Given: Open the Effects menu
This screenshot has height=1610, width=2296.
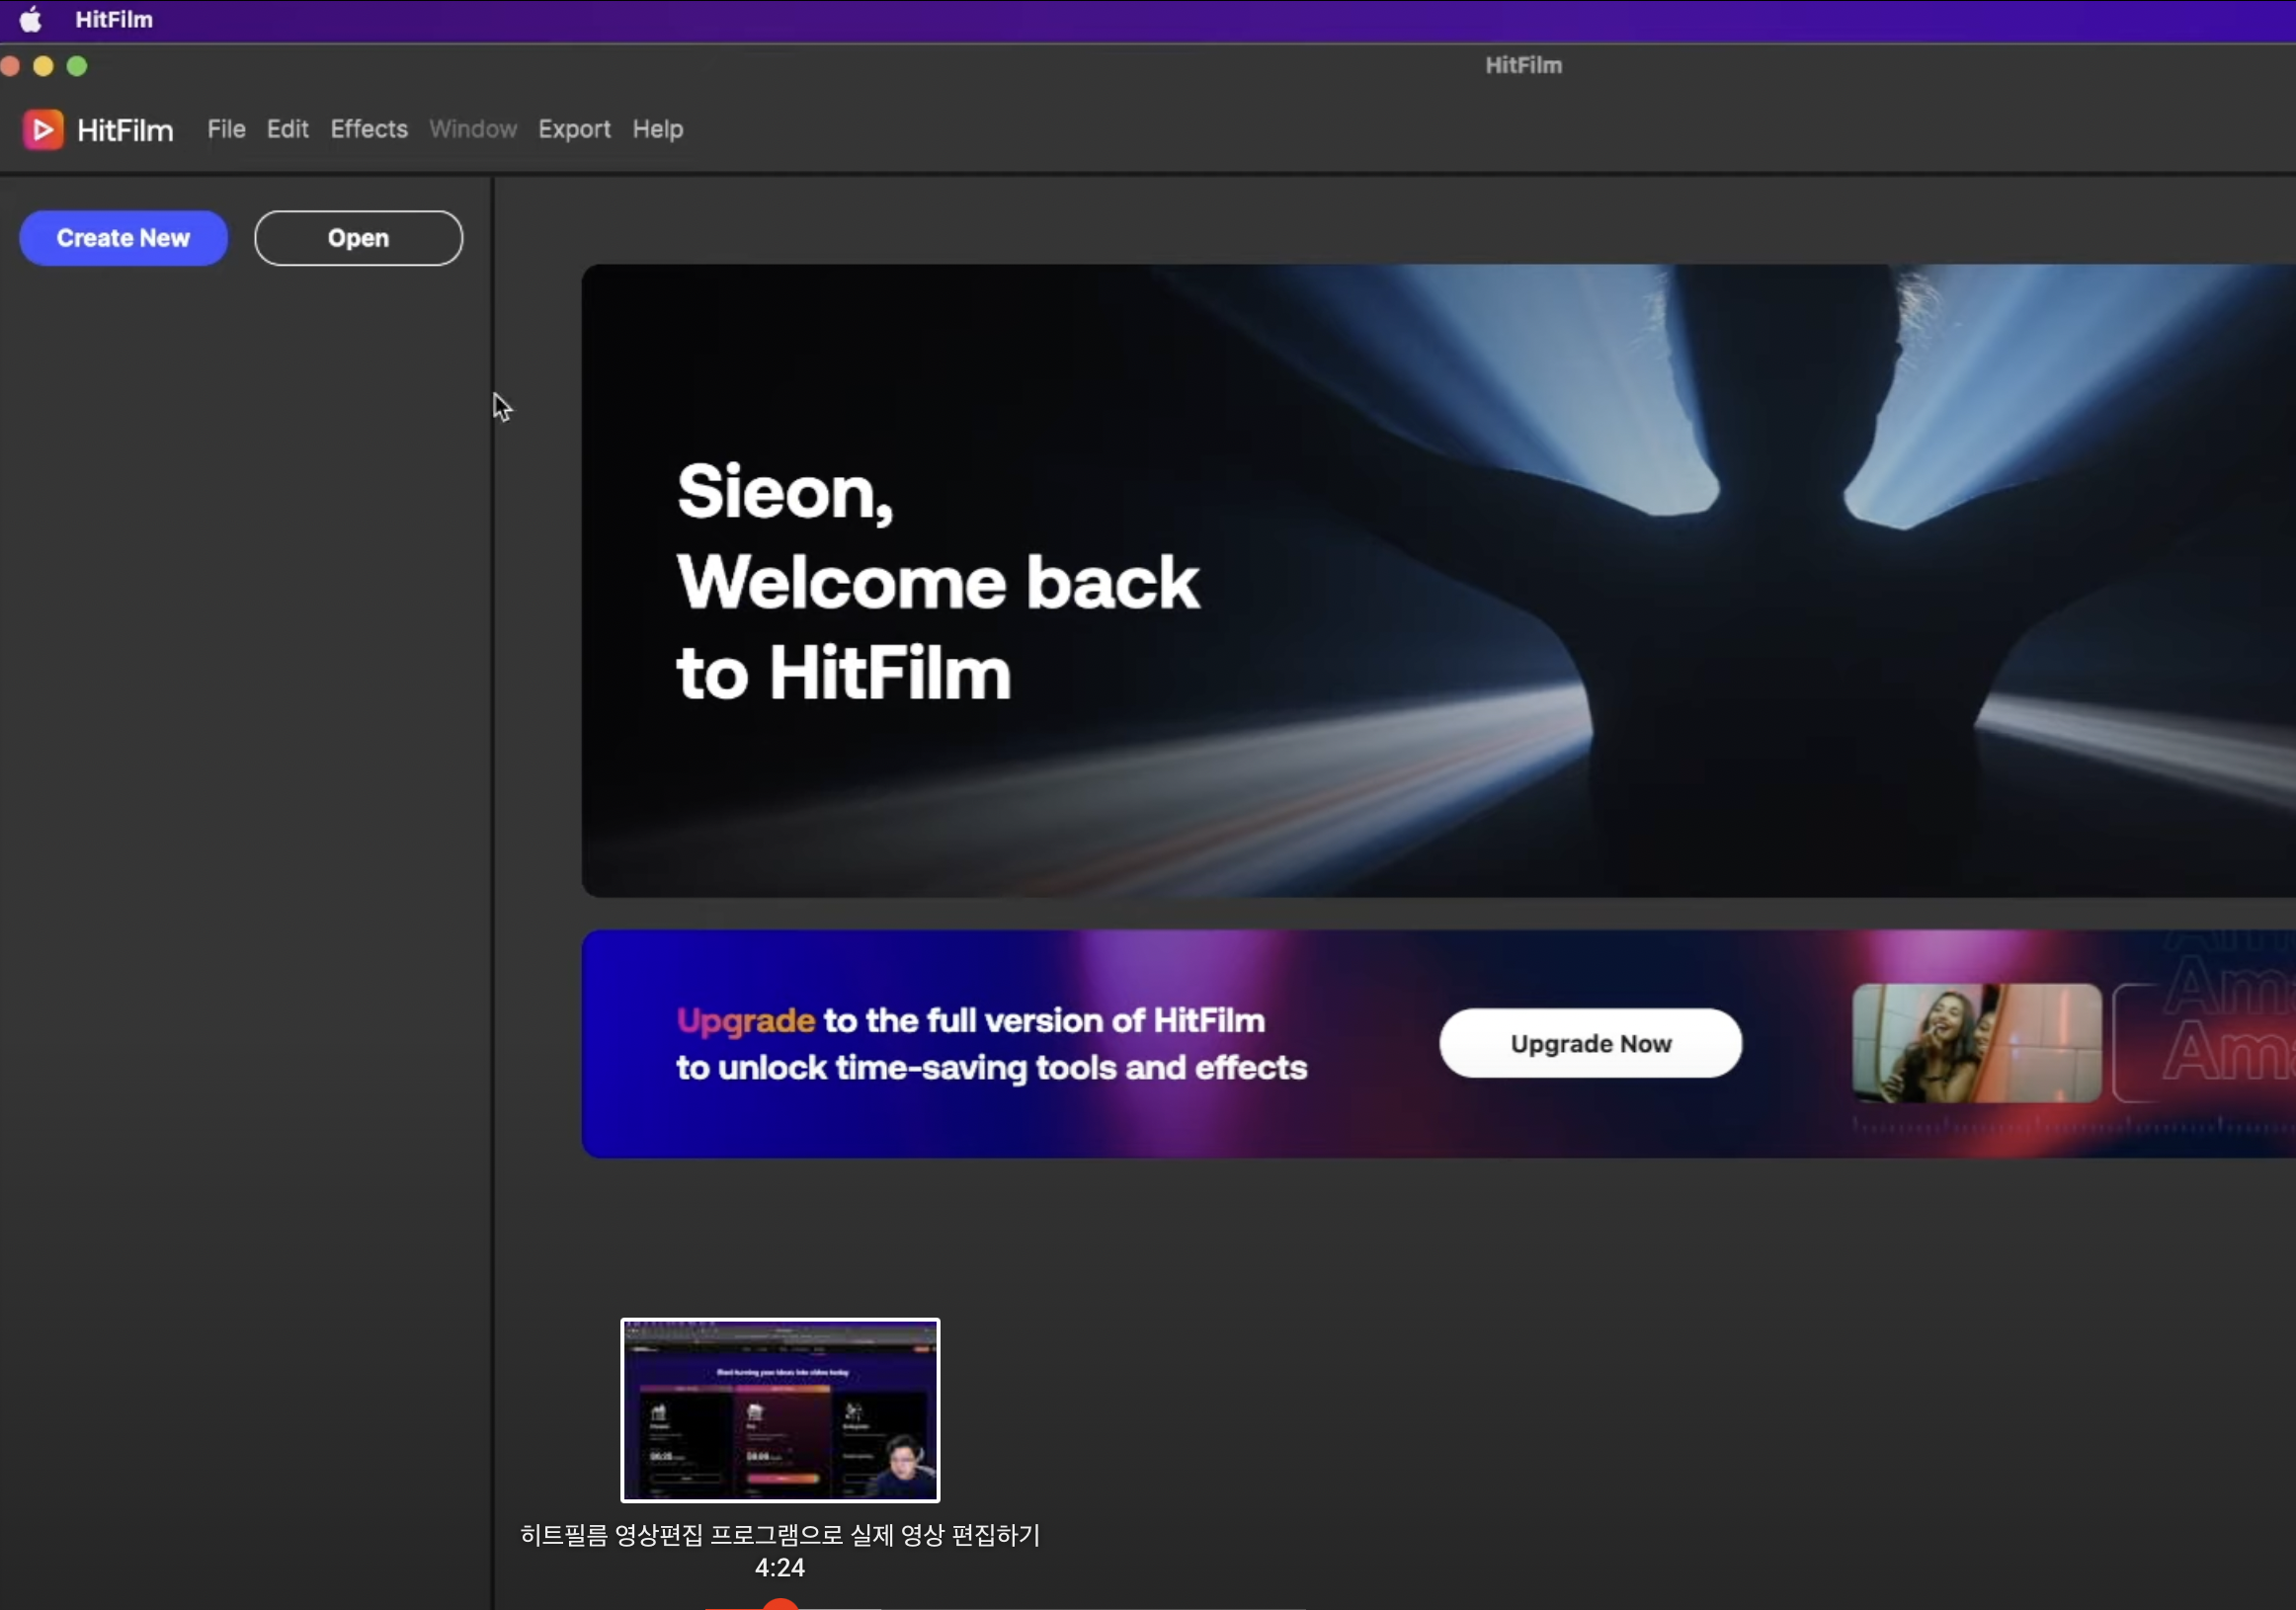Looking at the screenshot, I should (369, 129).
